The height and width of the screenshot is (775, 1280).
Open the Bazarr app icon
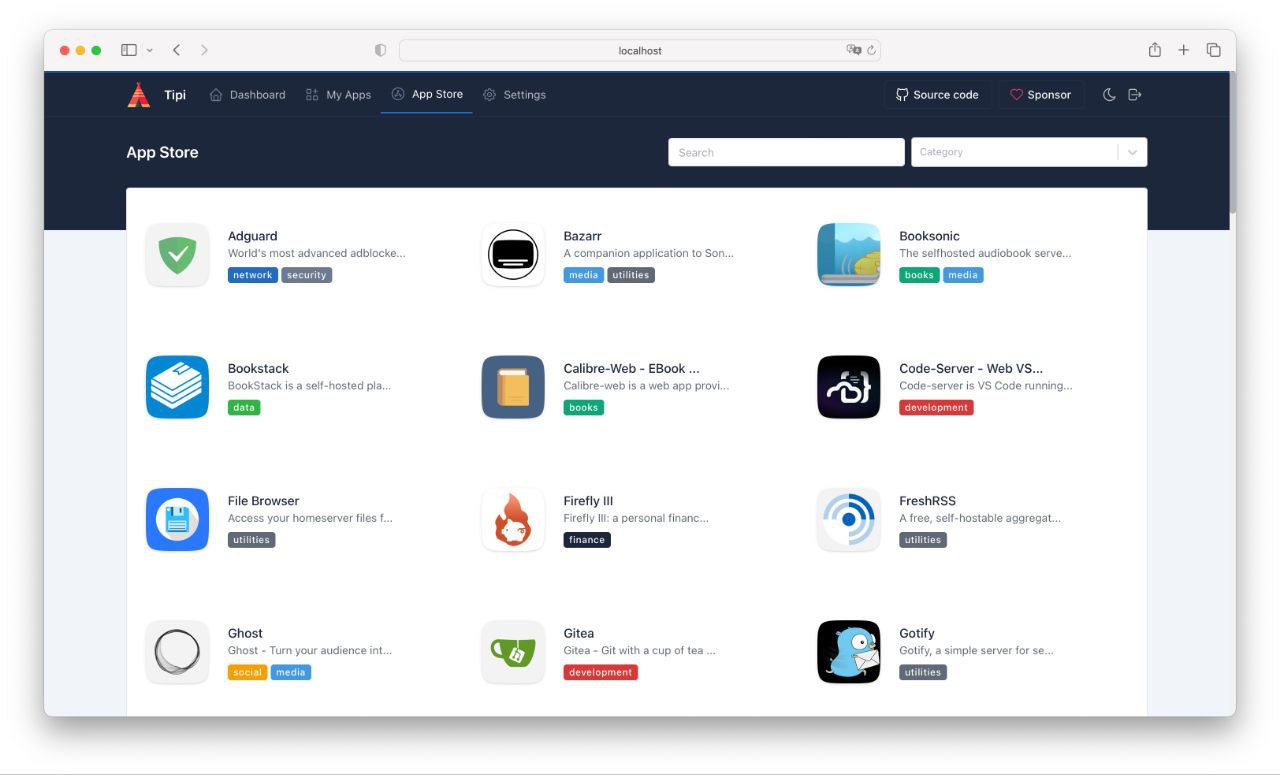[513, 255]
